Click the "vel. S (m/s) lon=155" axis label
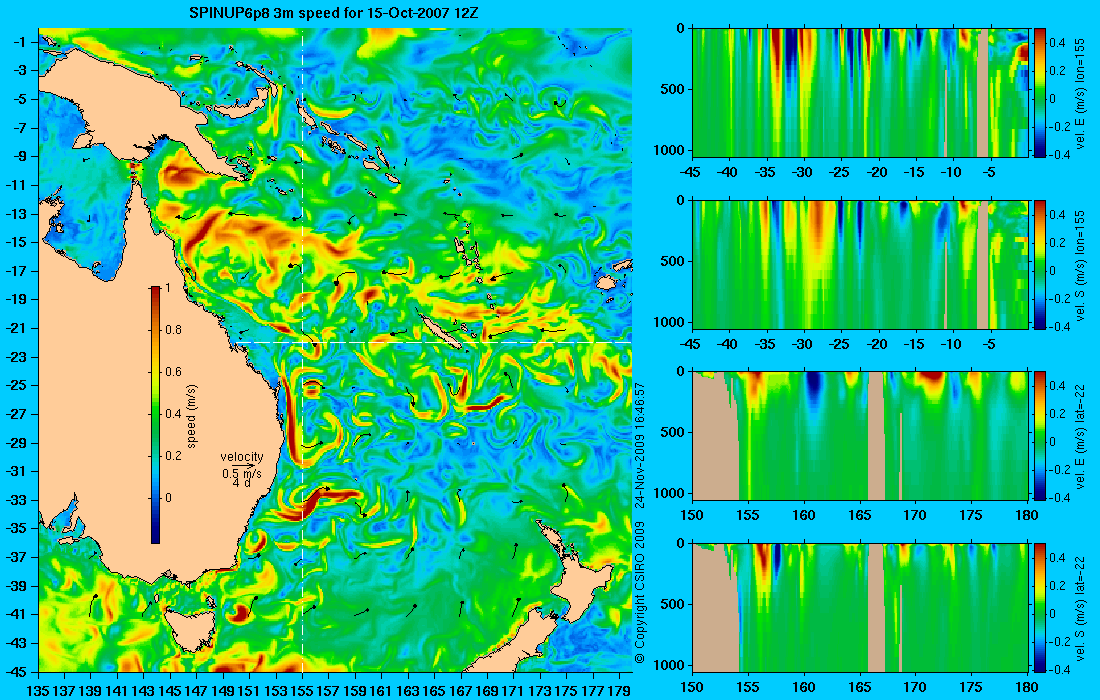Viewport: 1100px width, 700px height. coord(1080,264)
